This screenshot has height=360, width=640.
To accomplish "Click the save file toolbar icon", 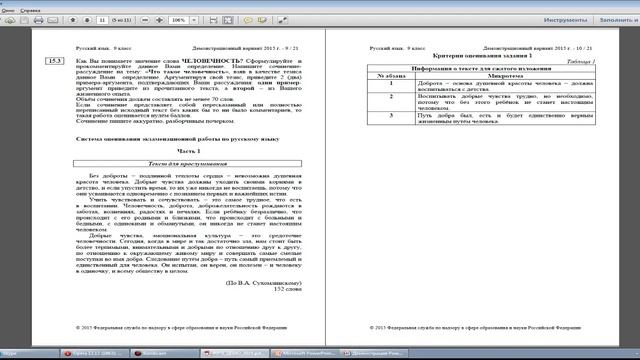I will pos(24,20).
